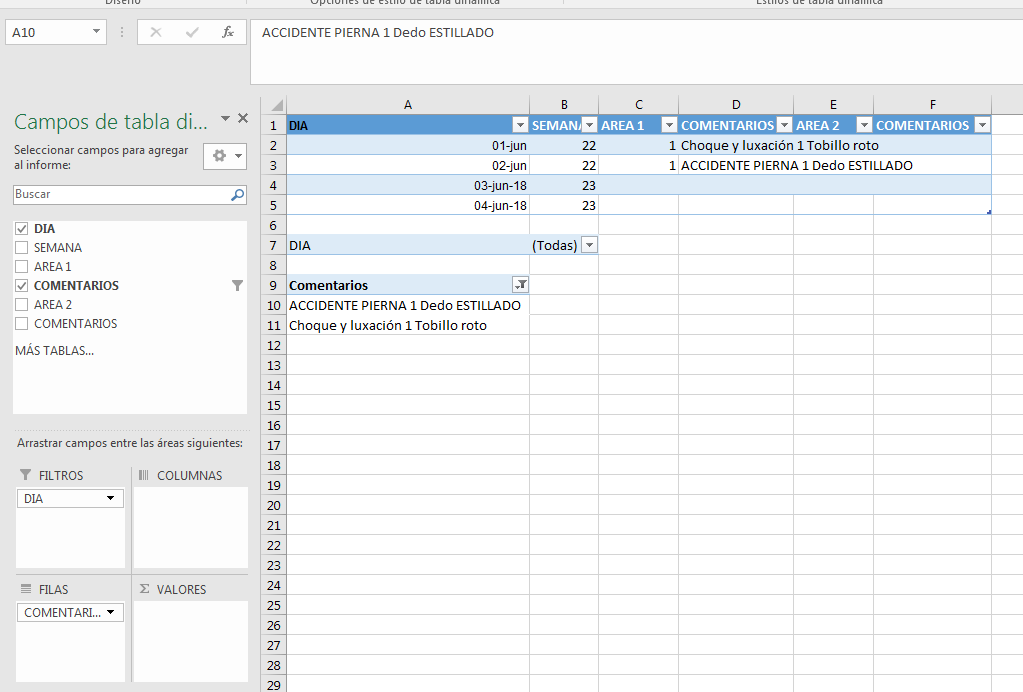
Task: Open the SEMANA column header filter dropdown
Action: pos(589,125)
